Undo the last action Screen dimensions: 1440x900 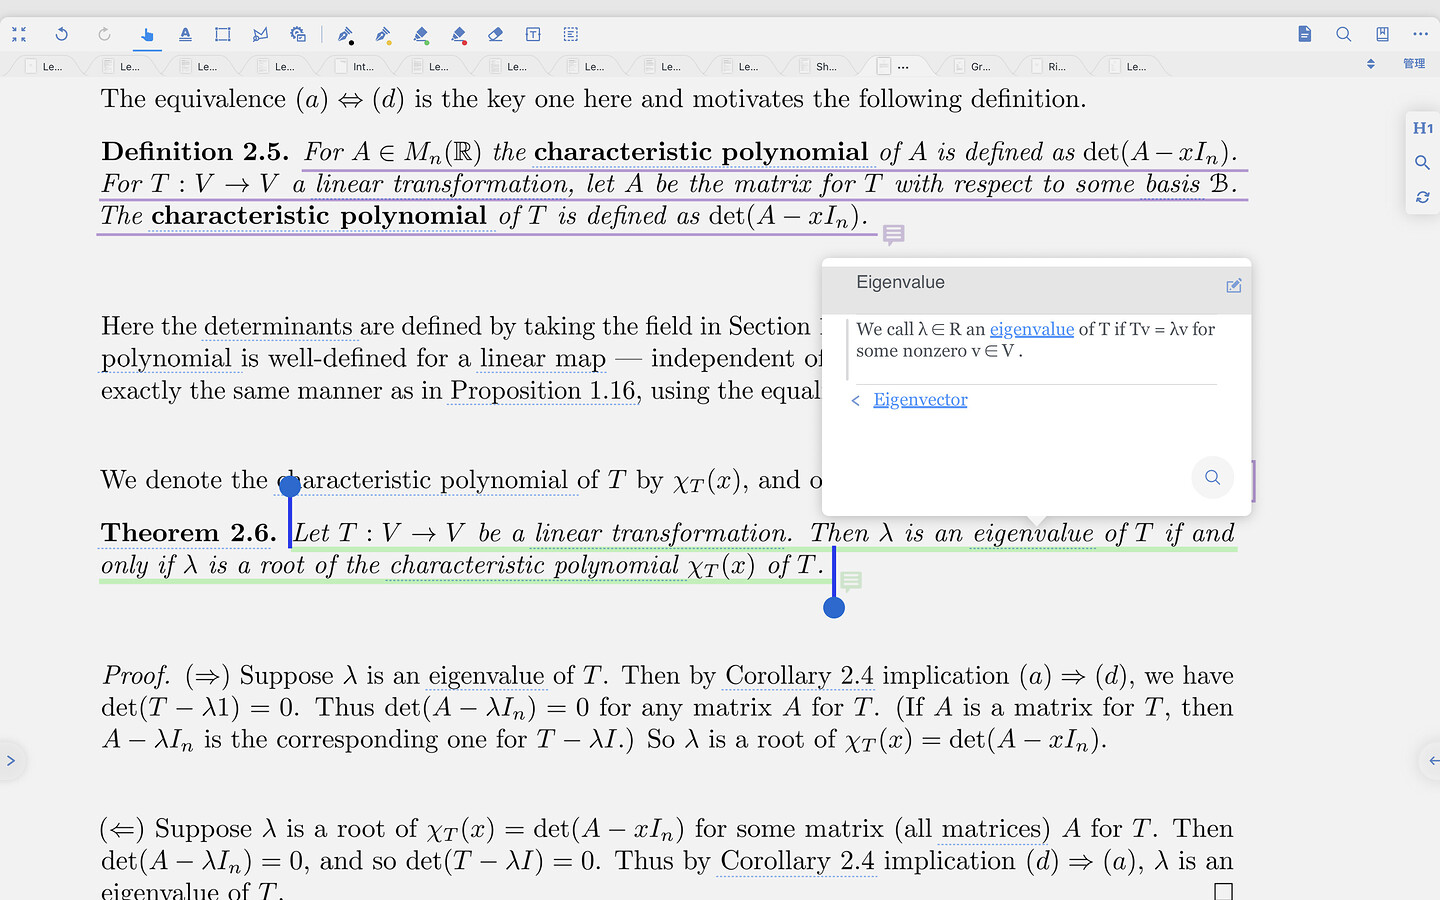(61, 34)
